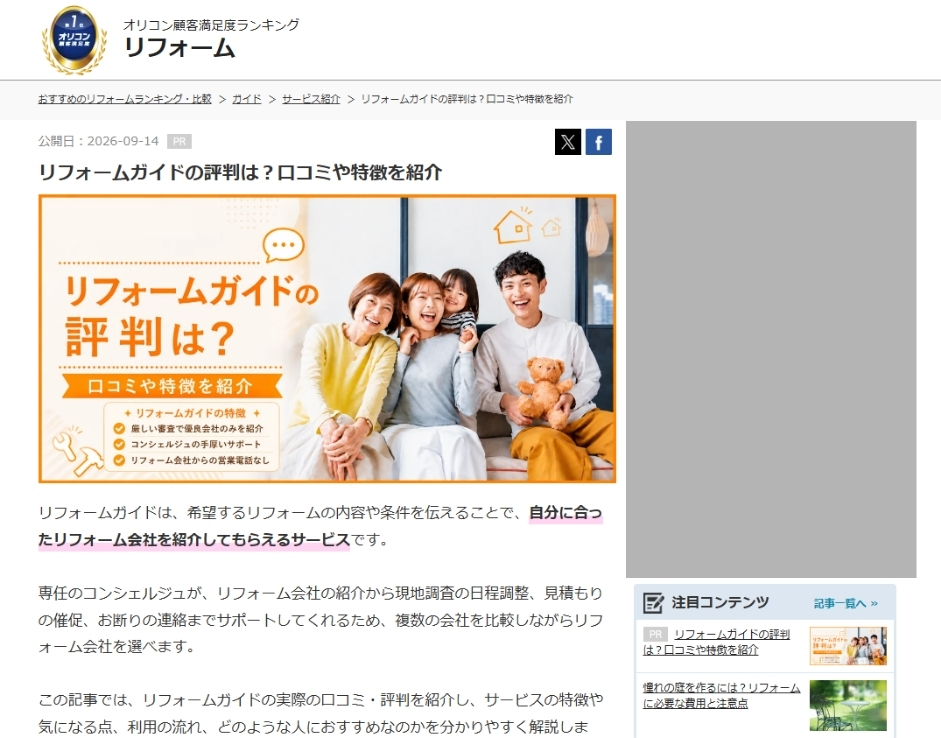Open おすすめのリフォームランキング・比較 breadcrumb
This screenshot has height=738, width=941.
[125, 99]
